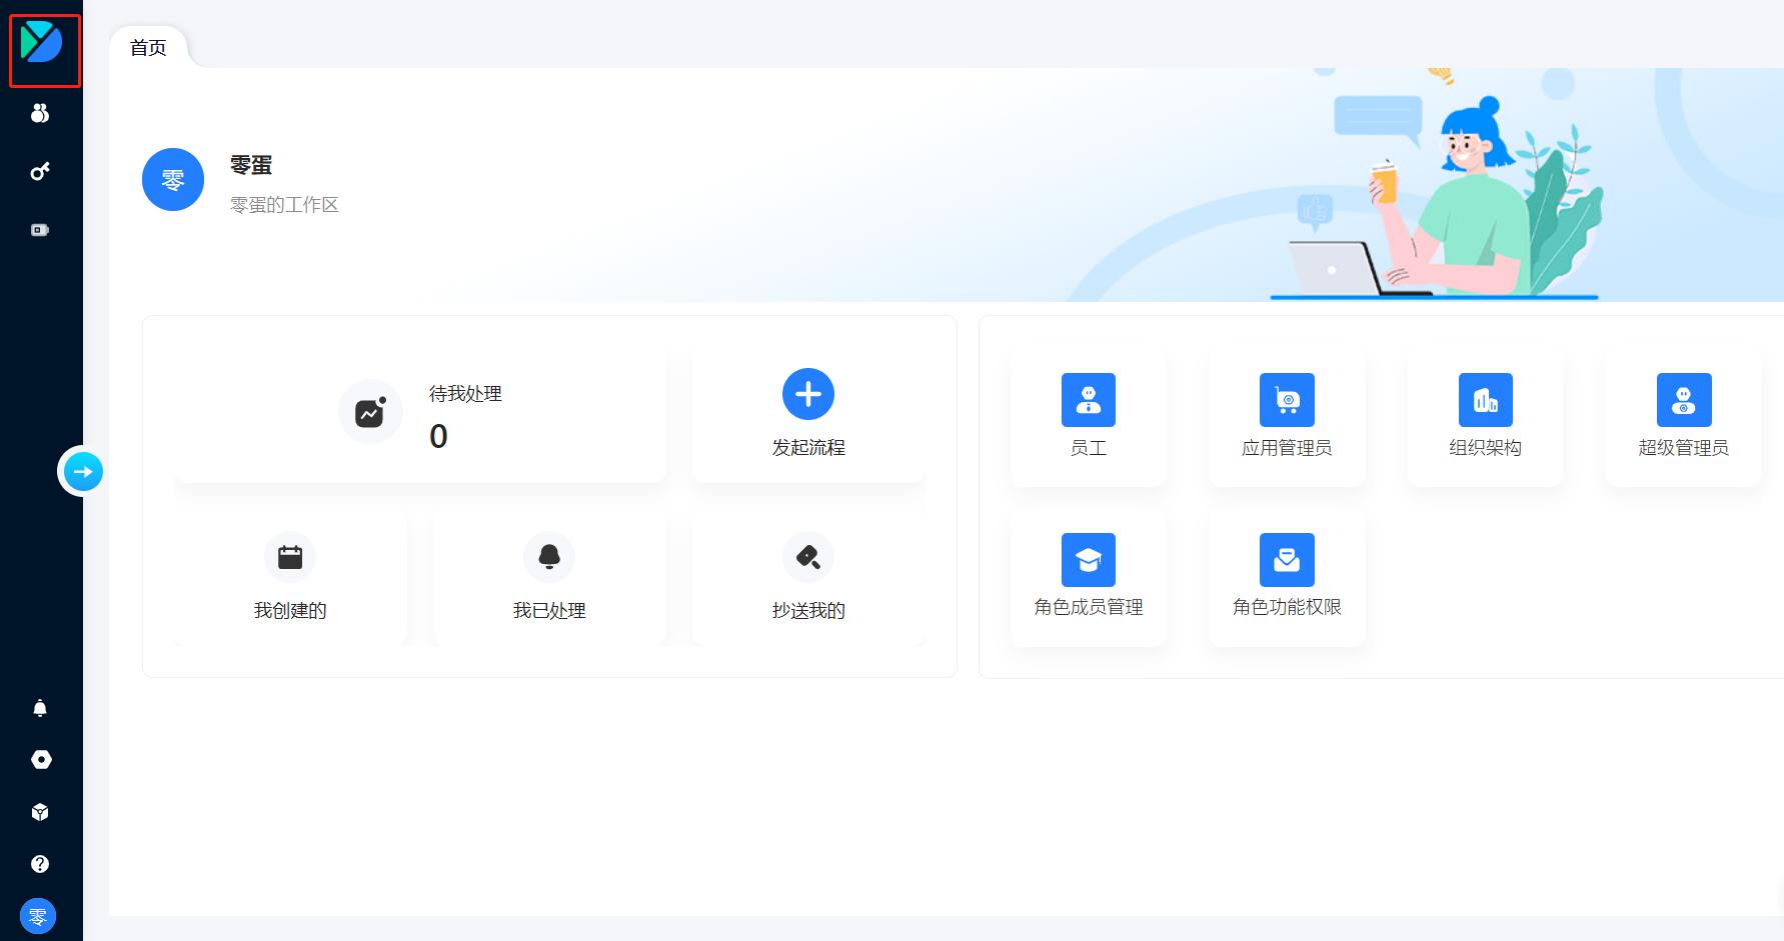The image size is (1784, 941).
Task: Open 我已处理 list
Action: pyautogui.click(x=549, y=578)
